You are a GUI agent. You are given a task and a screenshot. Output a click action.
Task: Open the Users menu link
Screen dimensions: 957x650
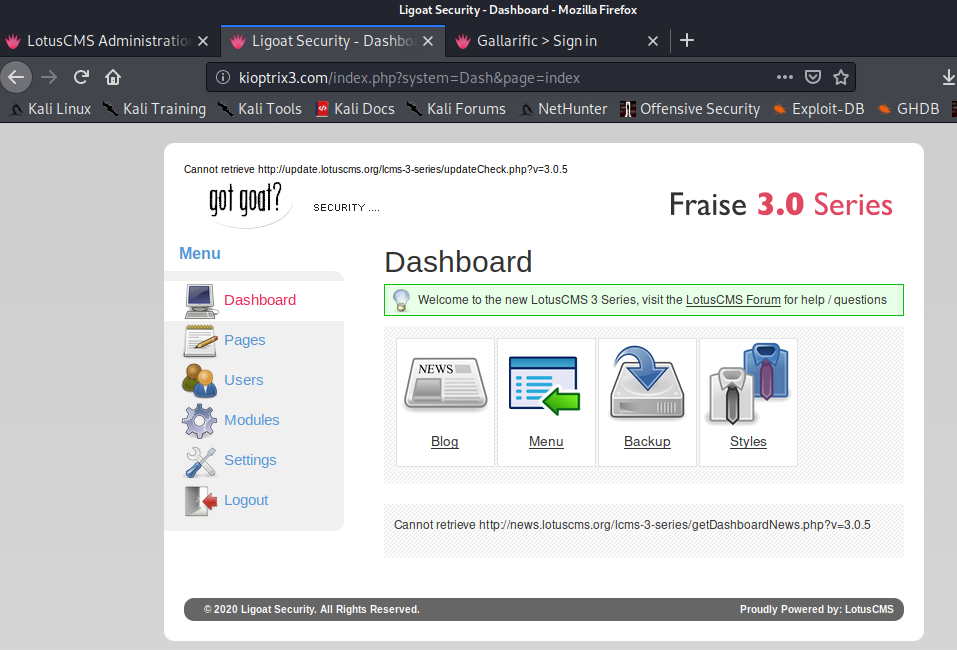click(x=244, y=380)
